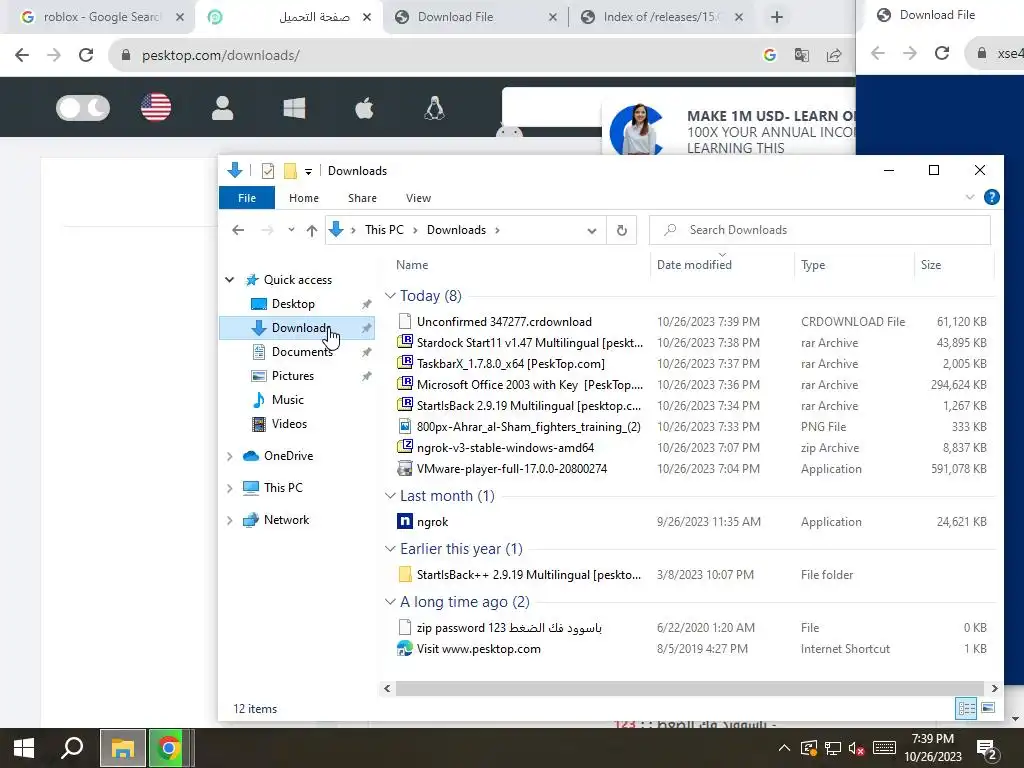The width and height of the screenshot is (1024, 768).
Task: Select the Windows category icon
Action: (x=295, y=108)
